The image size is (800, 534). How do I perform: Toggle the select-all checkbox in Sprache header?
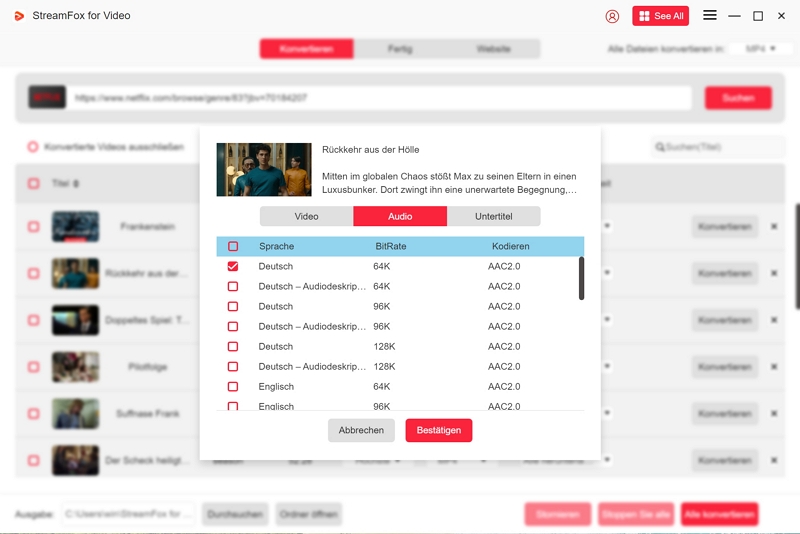[x=233, y=246]
